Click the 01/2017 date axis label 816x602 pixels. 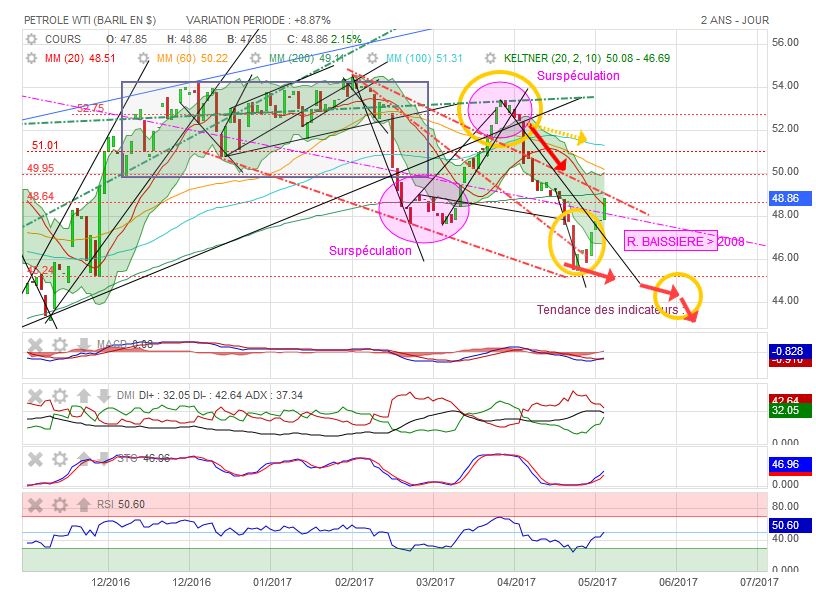[273, 582]
